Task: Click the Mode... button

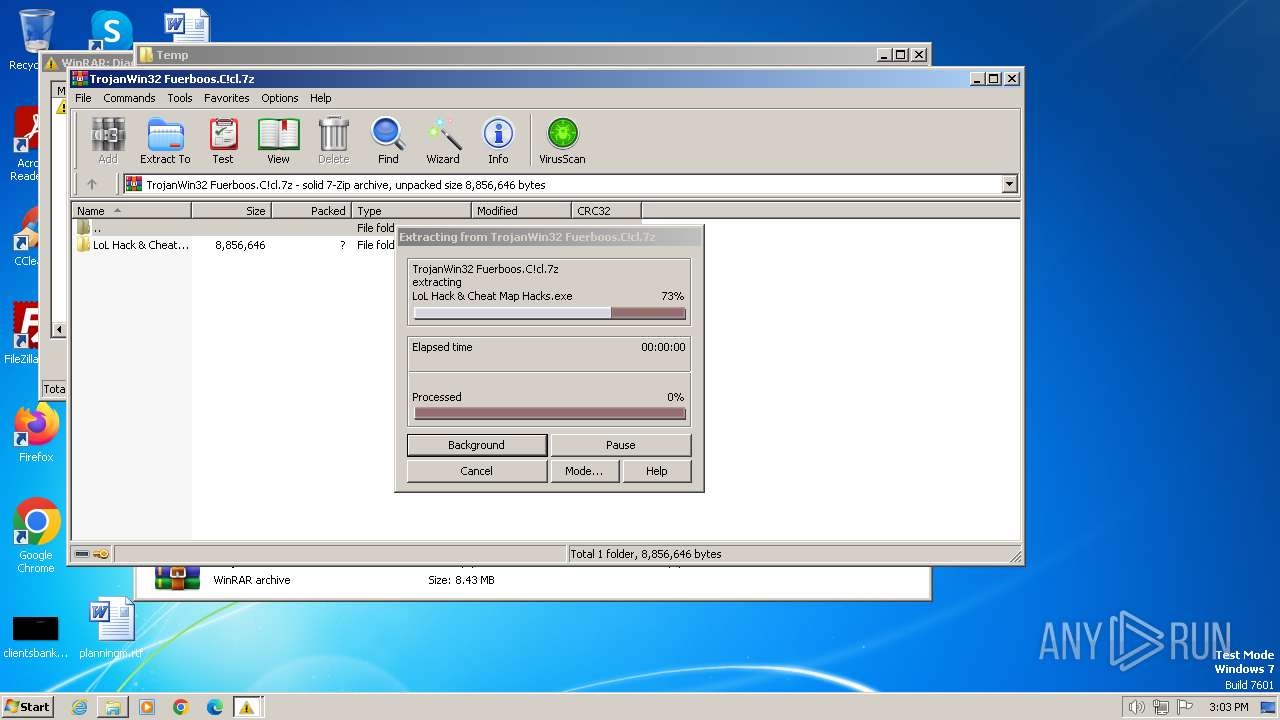Action: [x=584, y=471]
